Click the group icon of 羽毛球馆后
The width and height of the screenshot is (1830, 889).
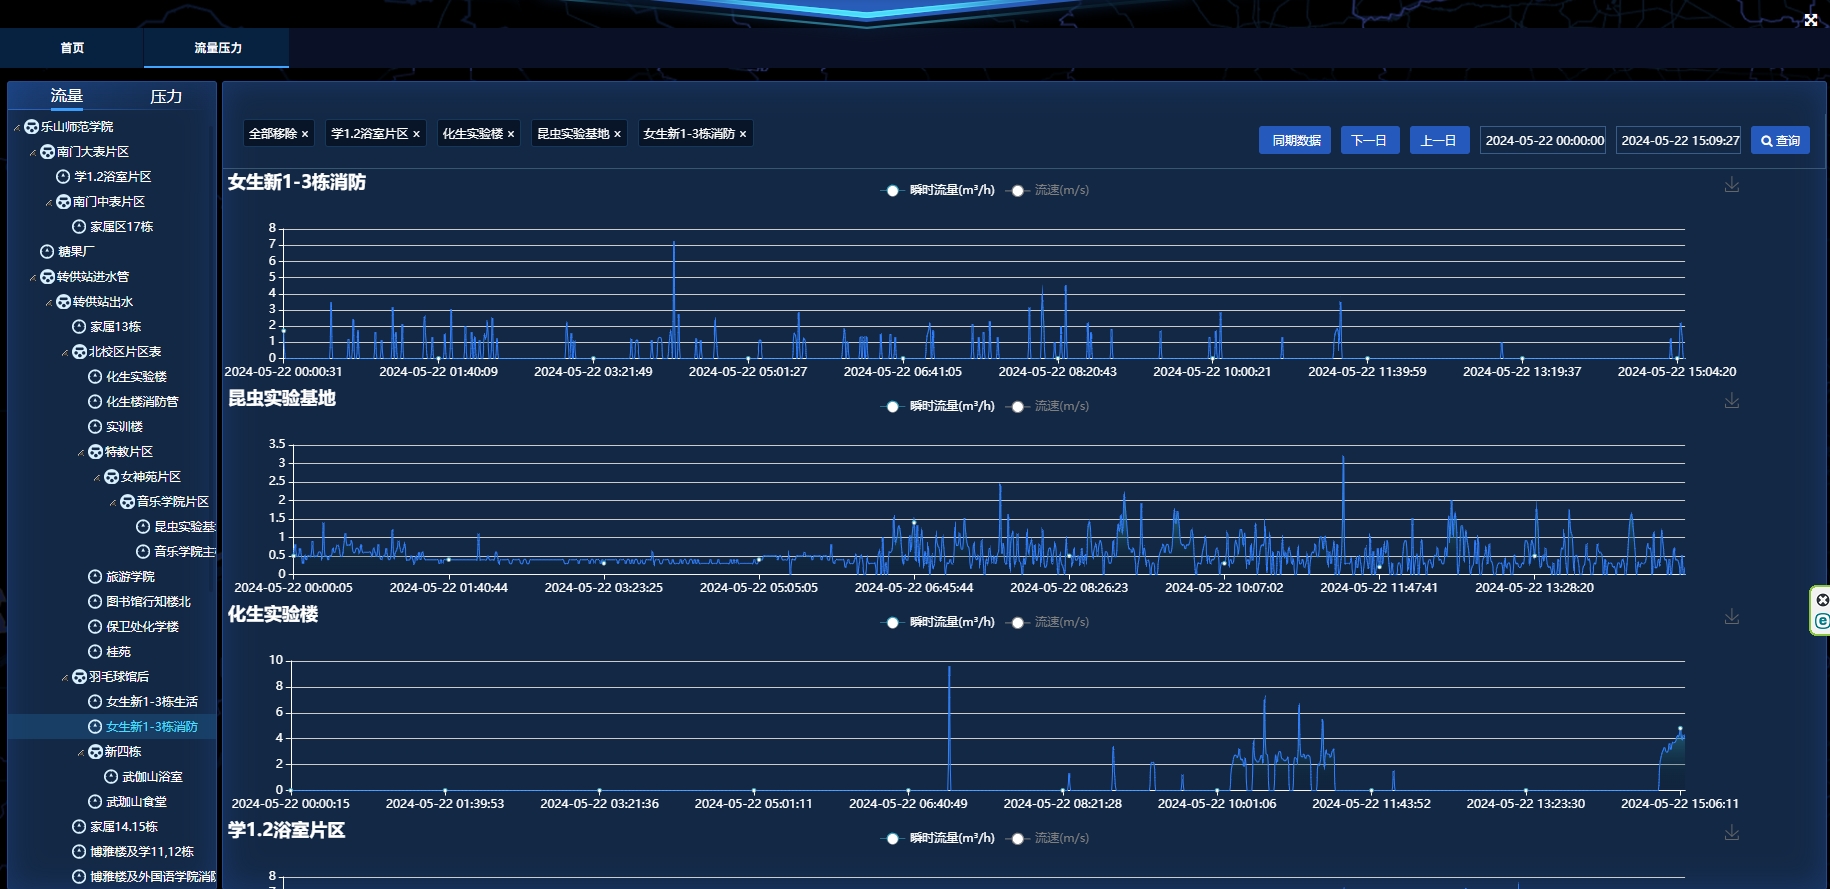[x=79, y=677]
